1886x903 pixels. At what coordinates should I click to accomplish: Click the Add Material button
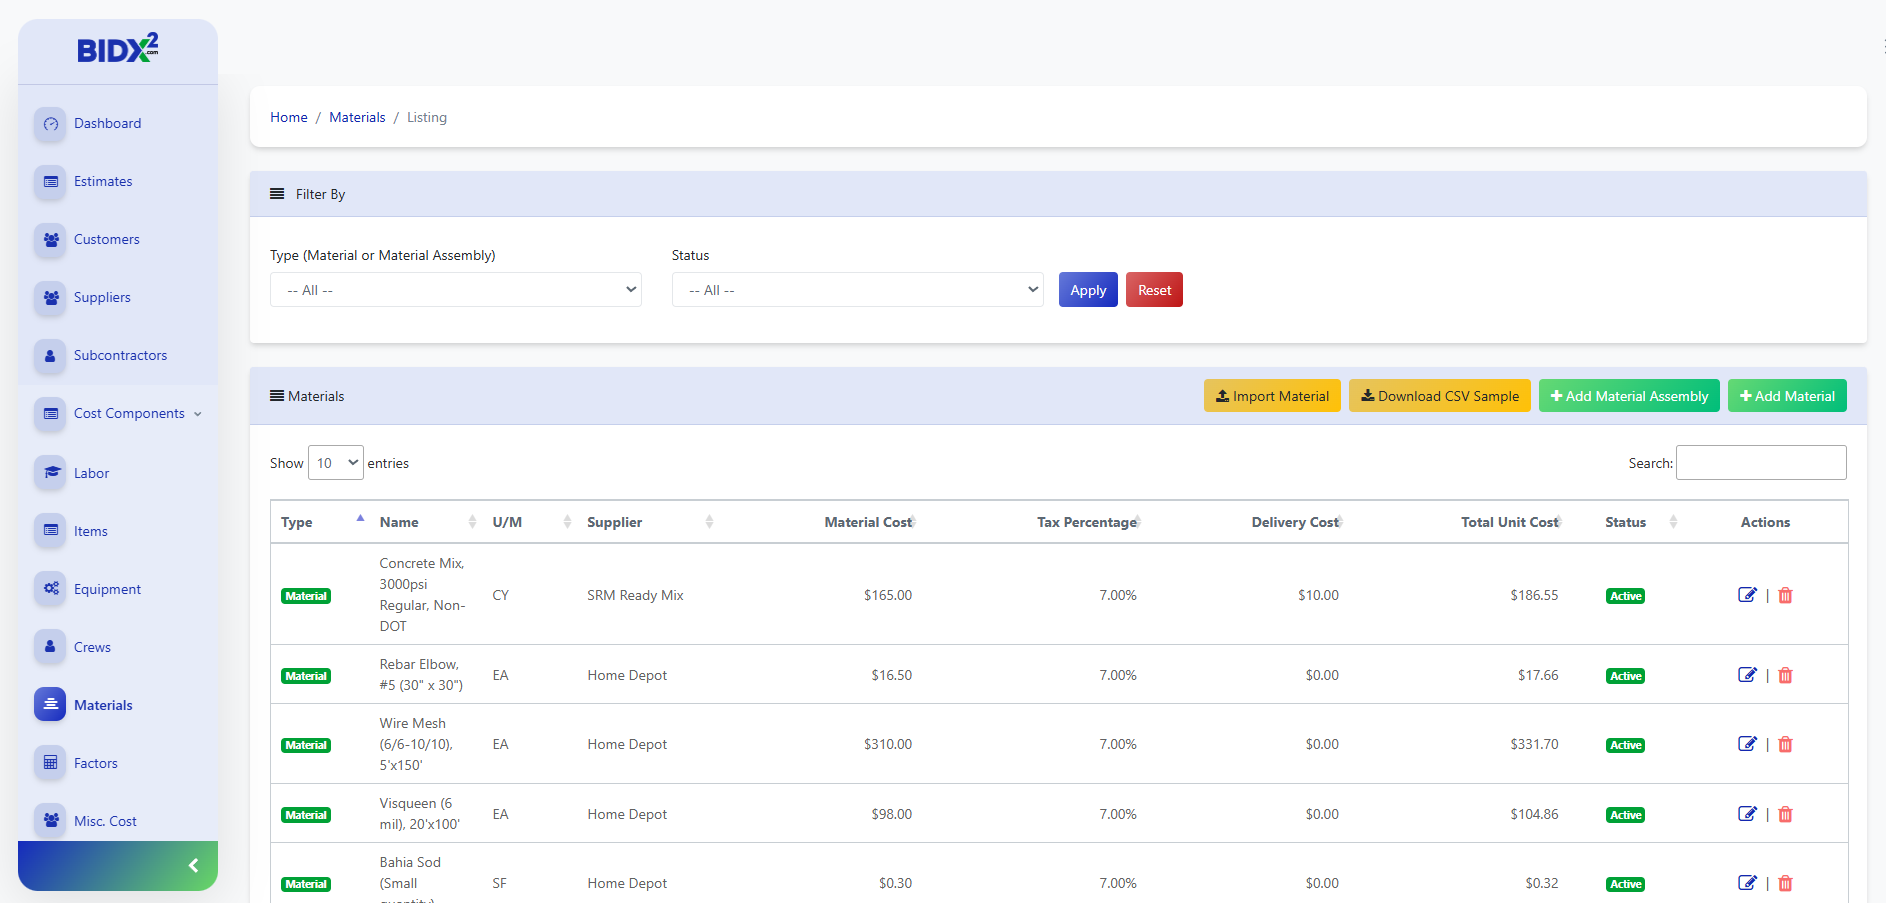point(1786,395)
